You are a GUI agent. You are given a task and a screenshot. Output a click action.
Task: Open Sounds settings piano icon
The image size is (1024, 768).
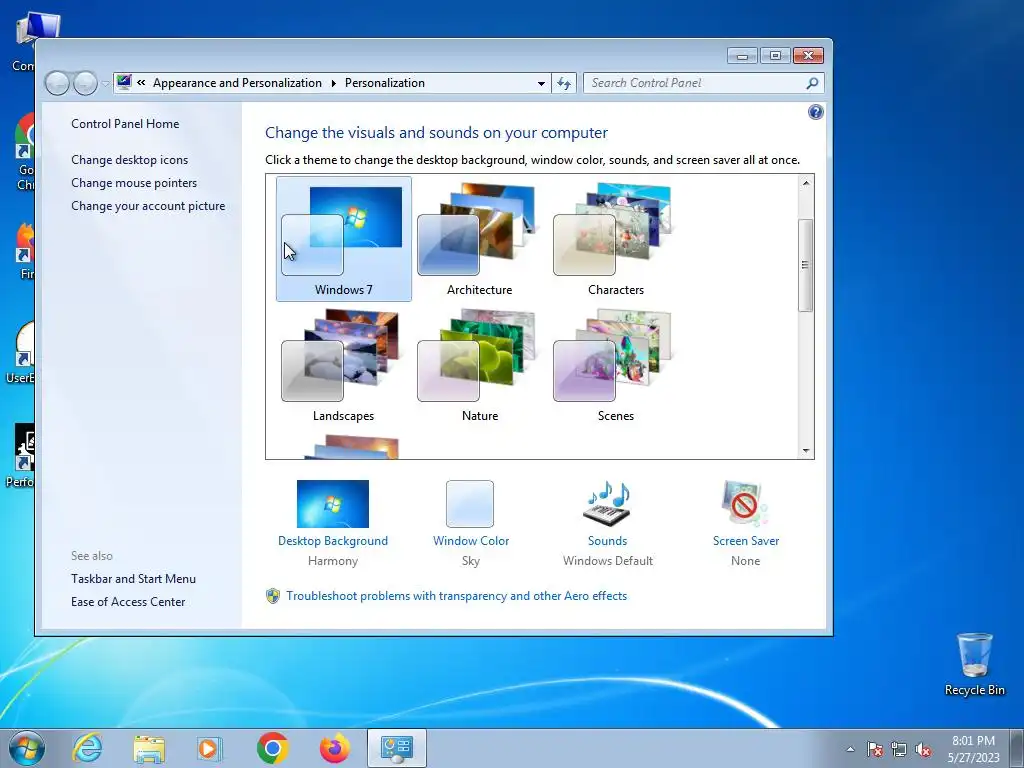pos(607,504)
